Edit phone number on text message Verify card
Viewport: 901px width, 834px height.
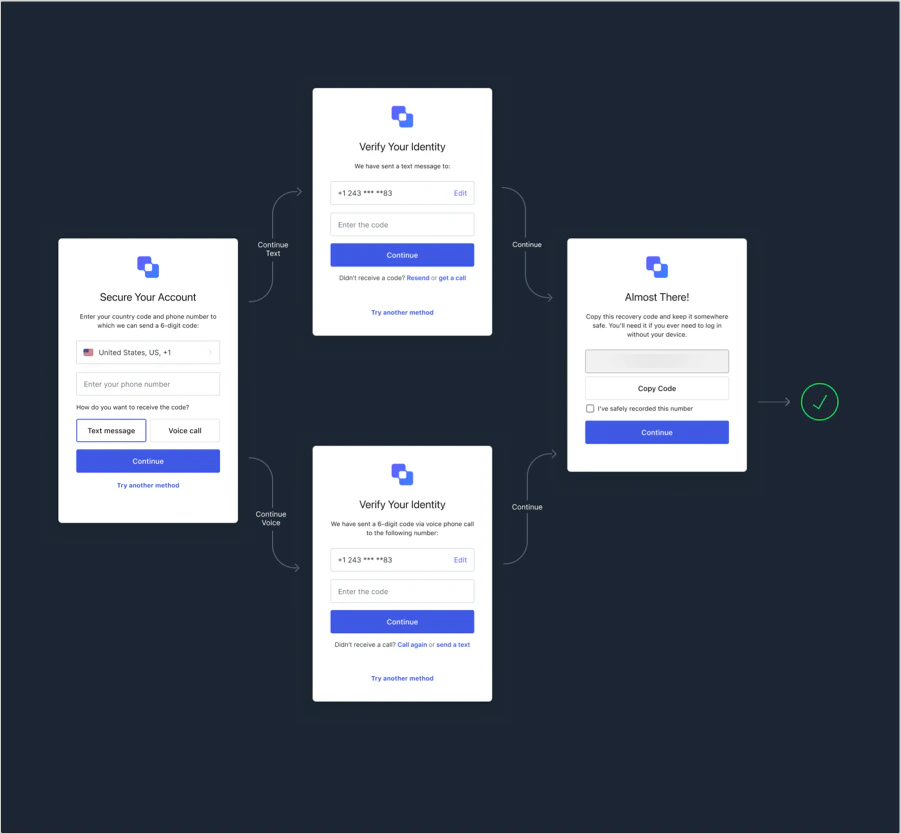460,193
